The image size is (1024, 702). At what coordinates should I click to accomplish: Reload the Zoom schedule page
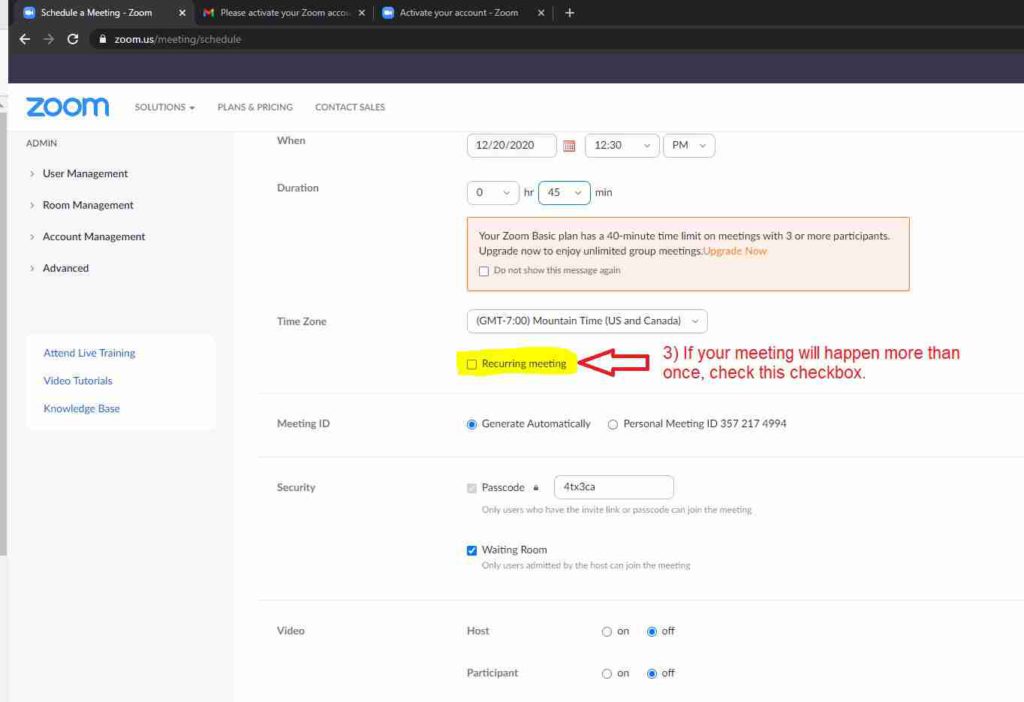[x=72, y=39]
